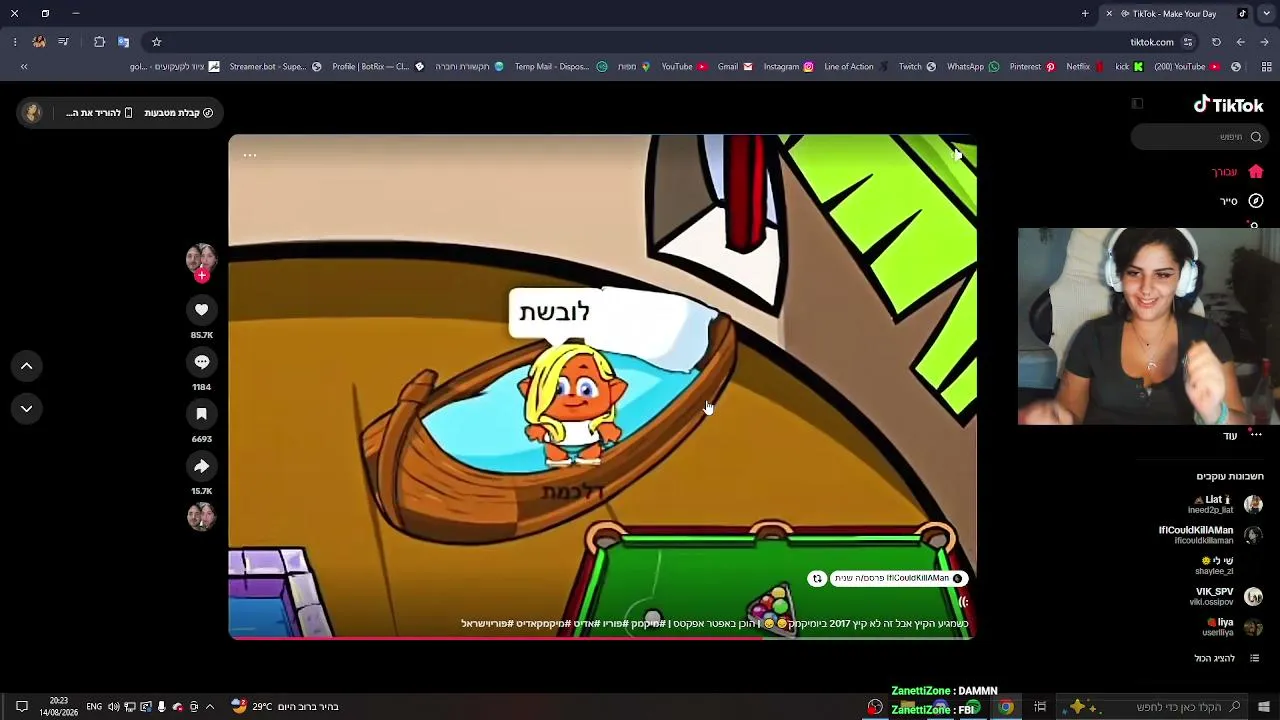Image resolution: width=1280 pixels, height=720 pixels.
Task: Open the Chrome tab search dropdown
Action: click(x=1265, y=14)
